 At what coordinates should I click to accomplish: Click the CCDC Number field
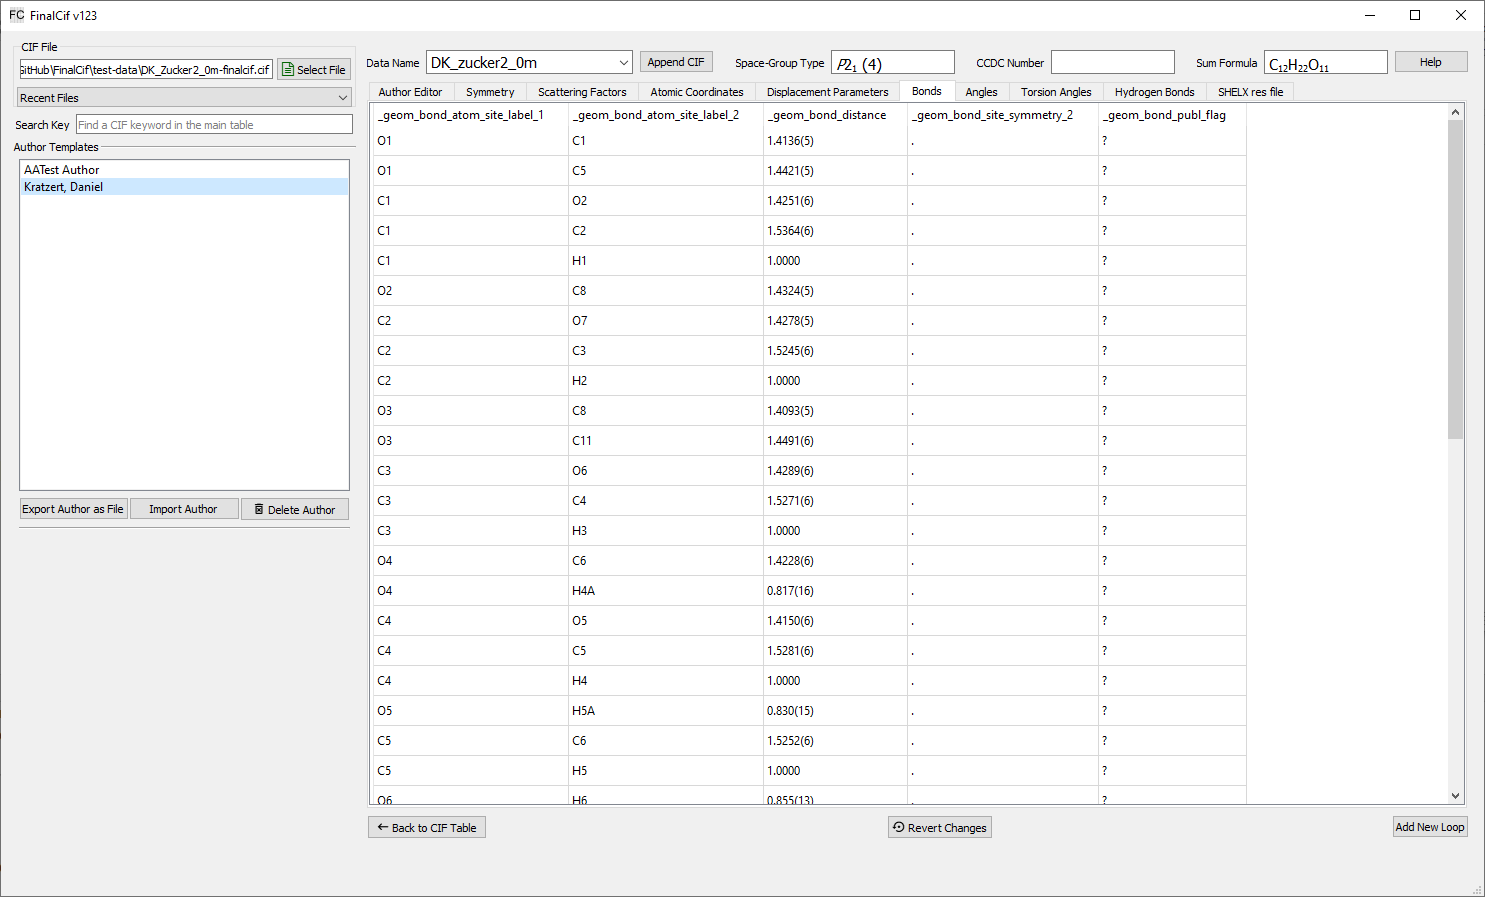pos(1112,63)
